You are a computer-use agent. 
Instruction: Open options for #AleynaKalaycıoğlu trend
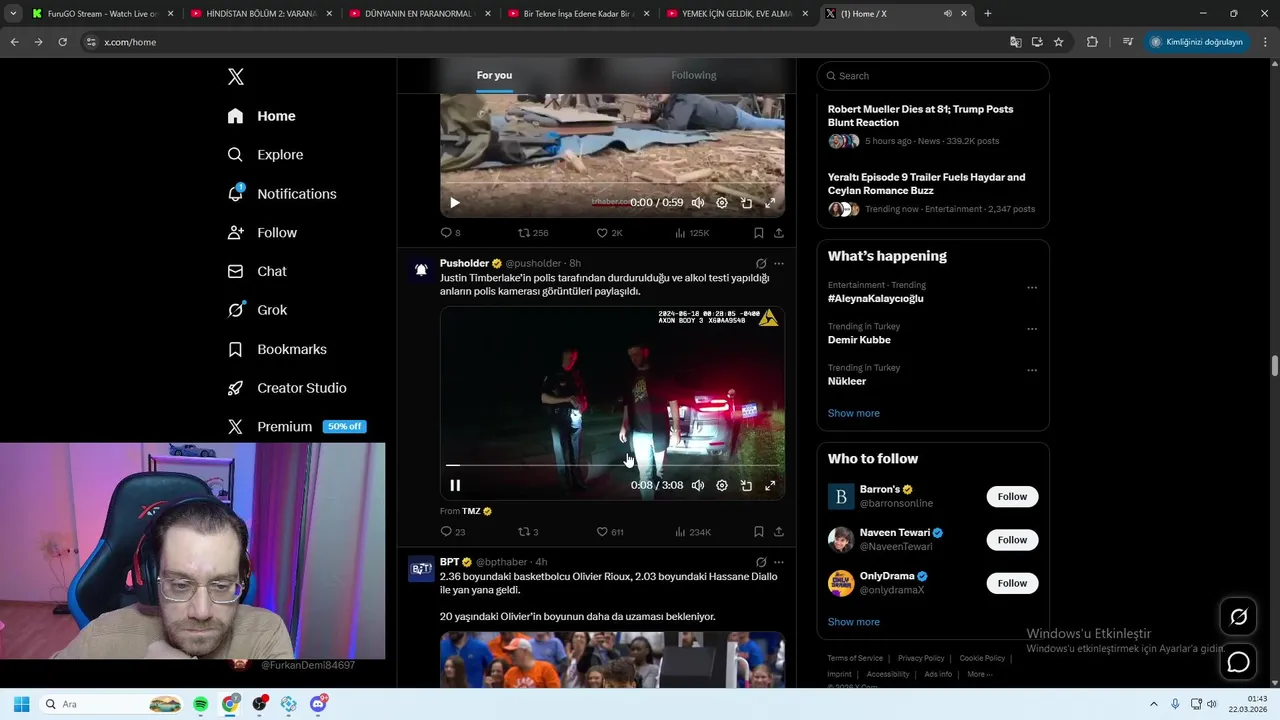tap(1032, 288)
